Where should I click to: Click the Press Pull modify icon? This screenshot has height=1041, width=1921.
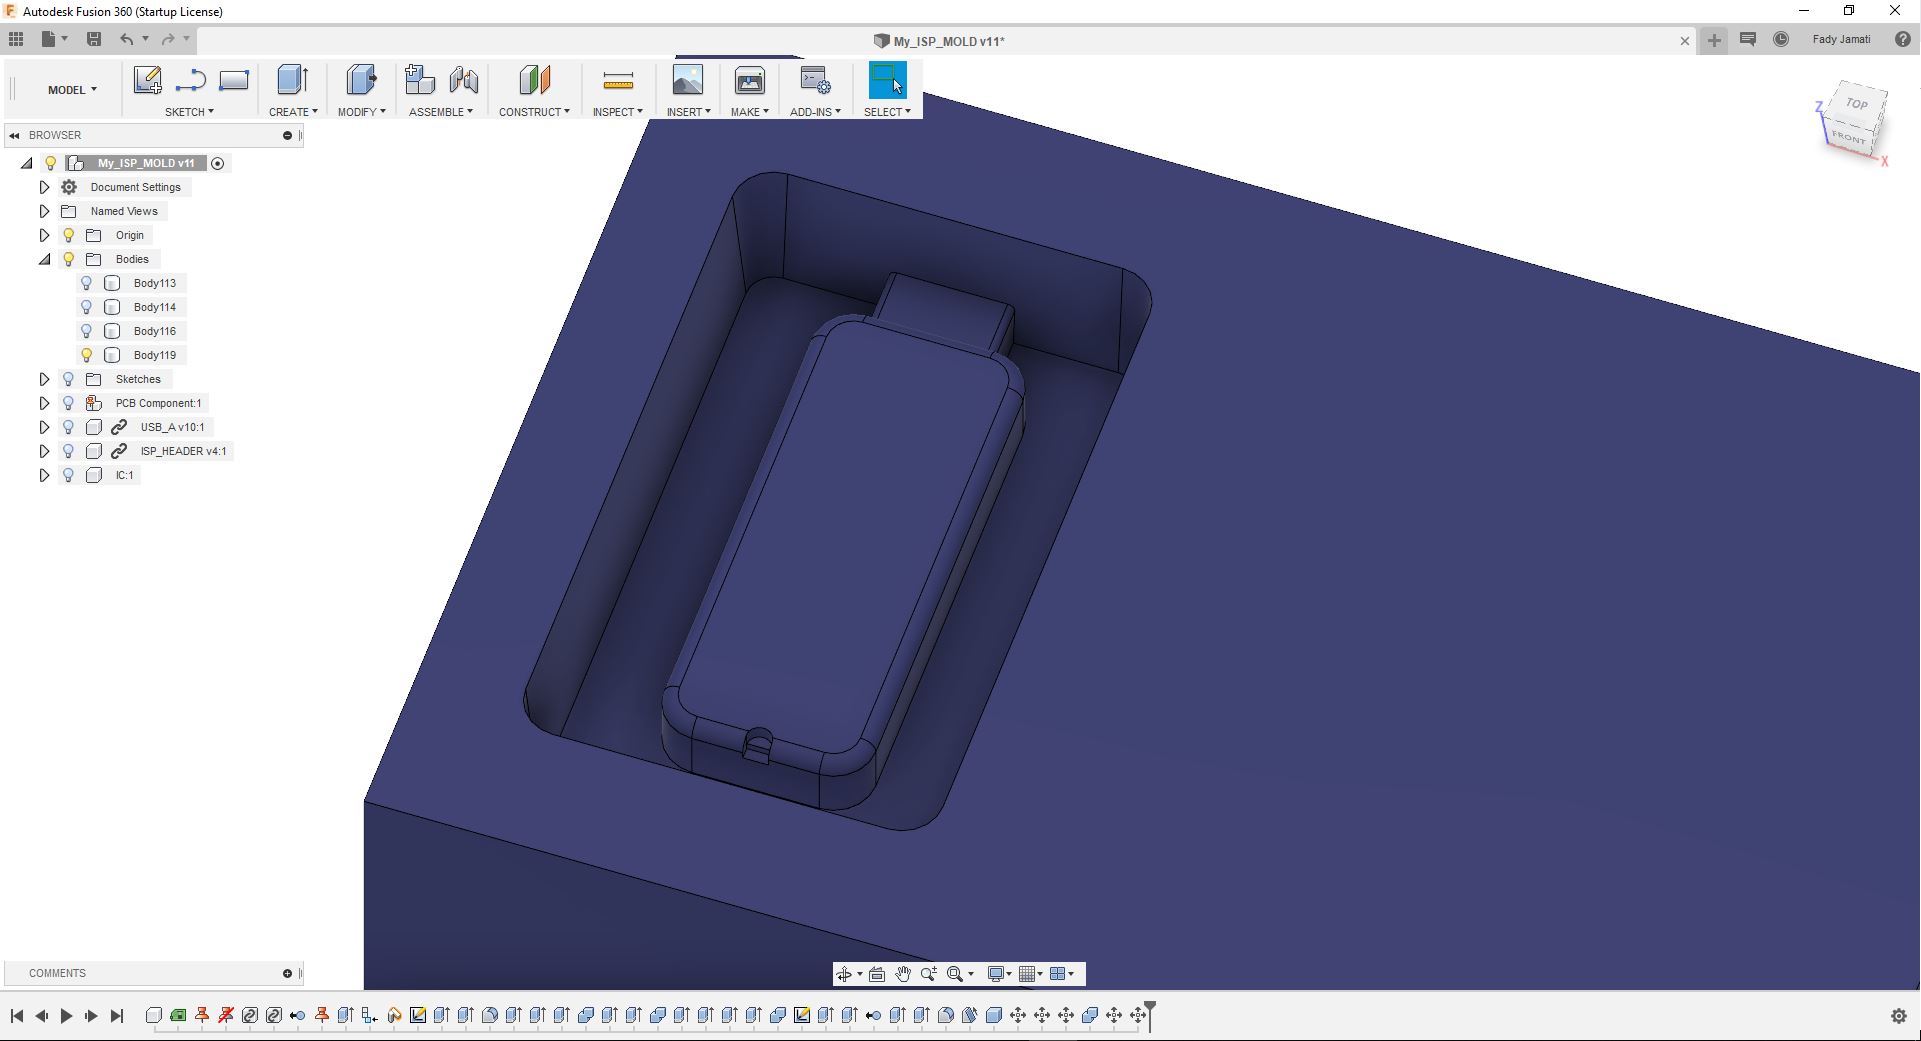coord(361,80)
